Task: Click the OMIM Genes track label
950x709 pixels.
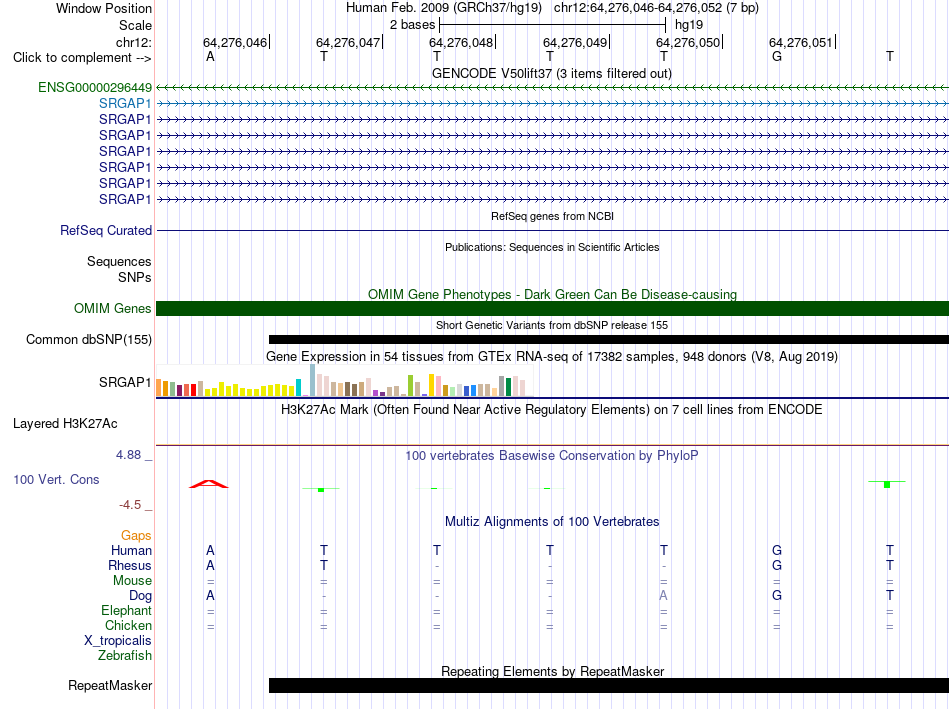Action: click(112, 308)
